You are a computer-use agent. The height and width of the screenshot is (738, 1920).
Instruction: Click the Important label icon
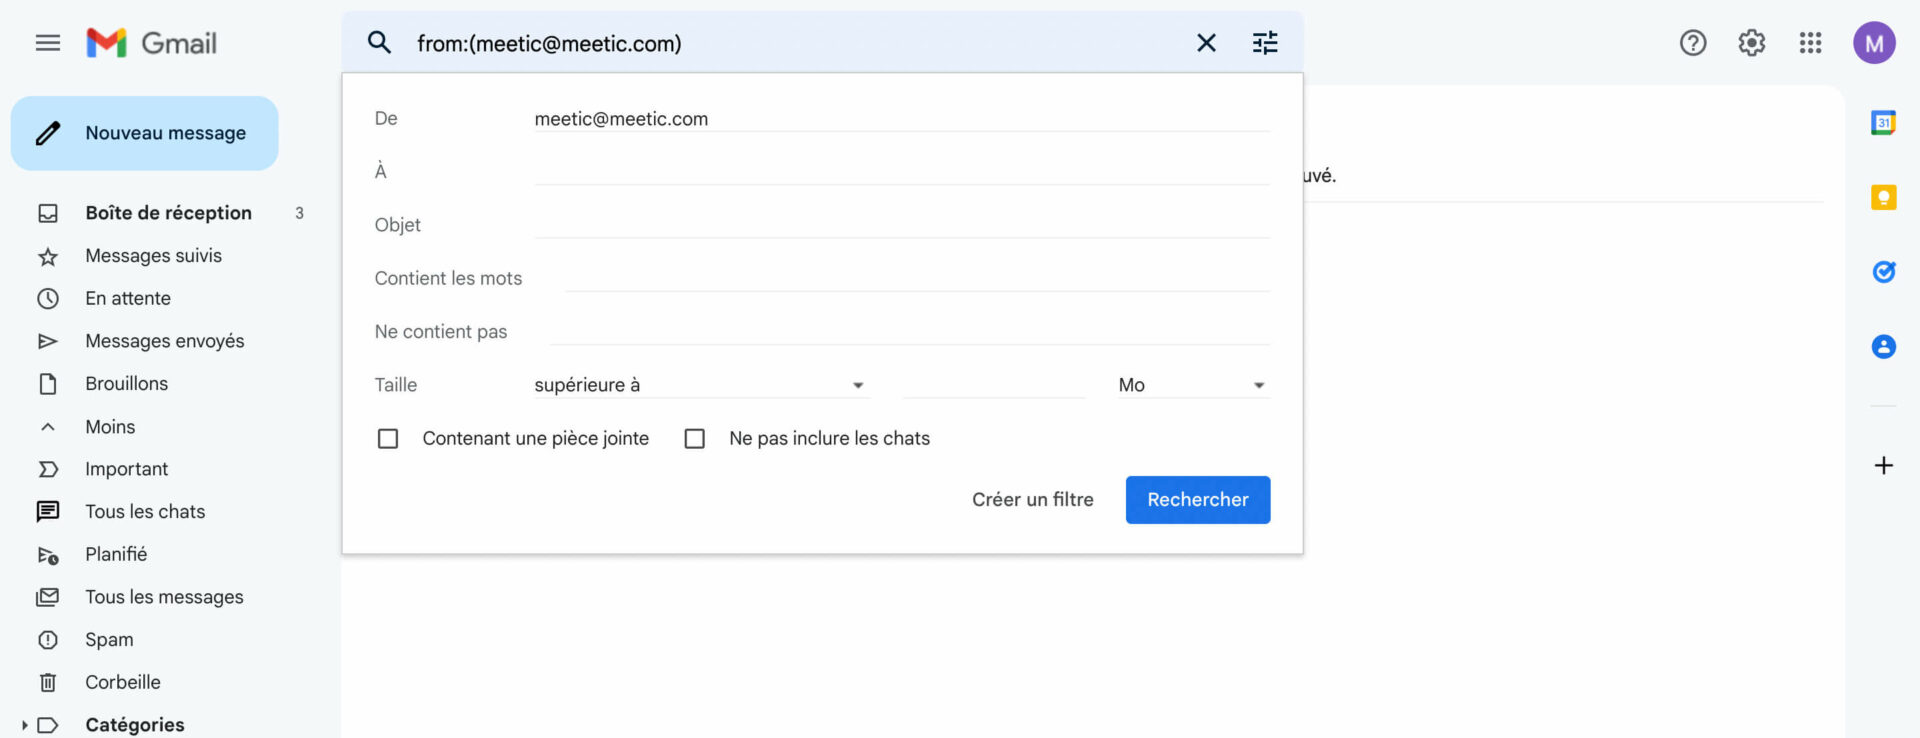(48, 469)
